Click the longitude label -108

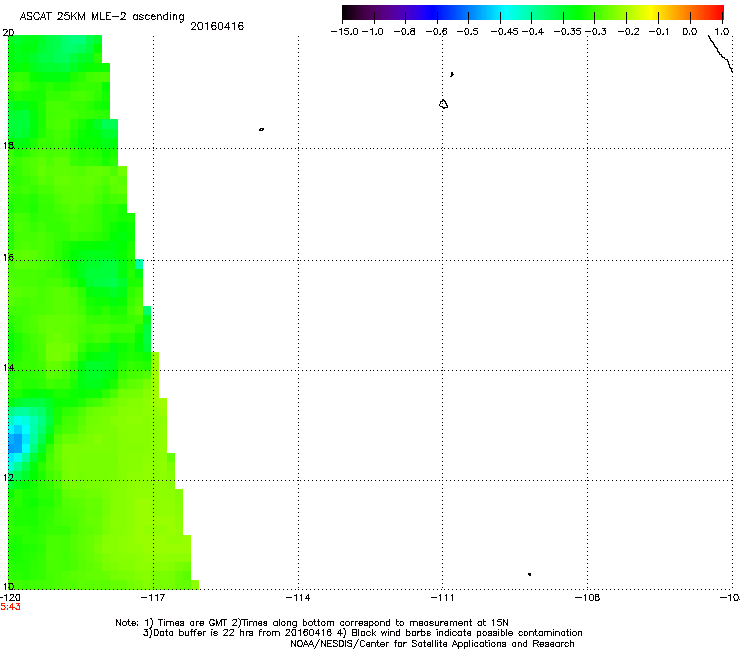(588, 598)
